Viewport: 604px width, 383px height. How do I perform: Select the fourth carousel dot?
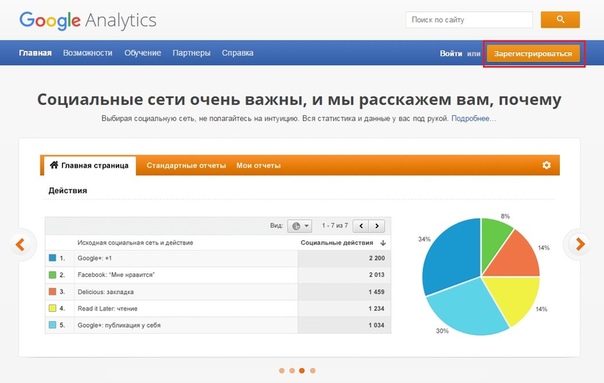point(313,371)
